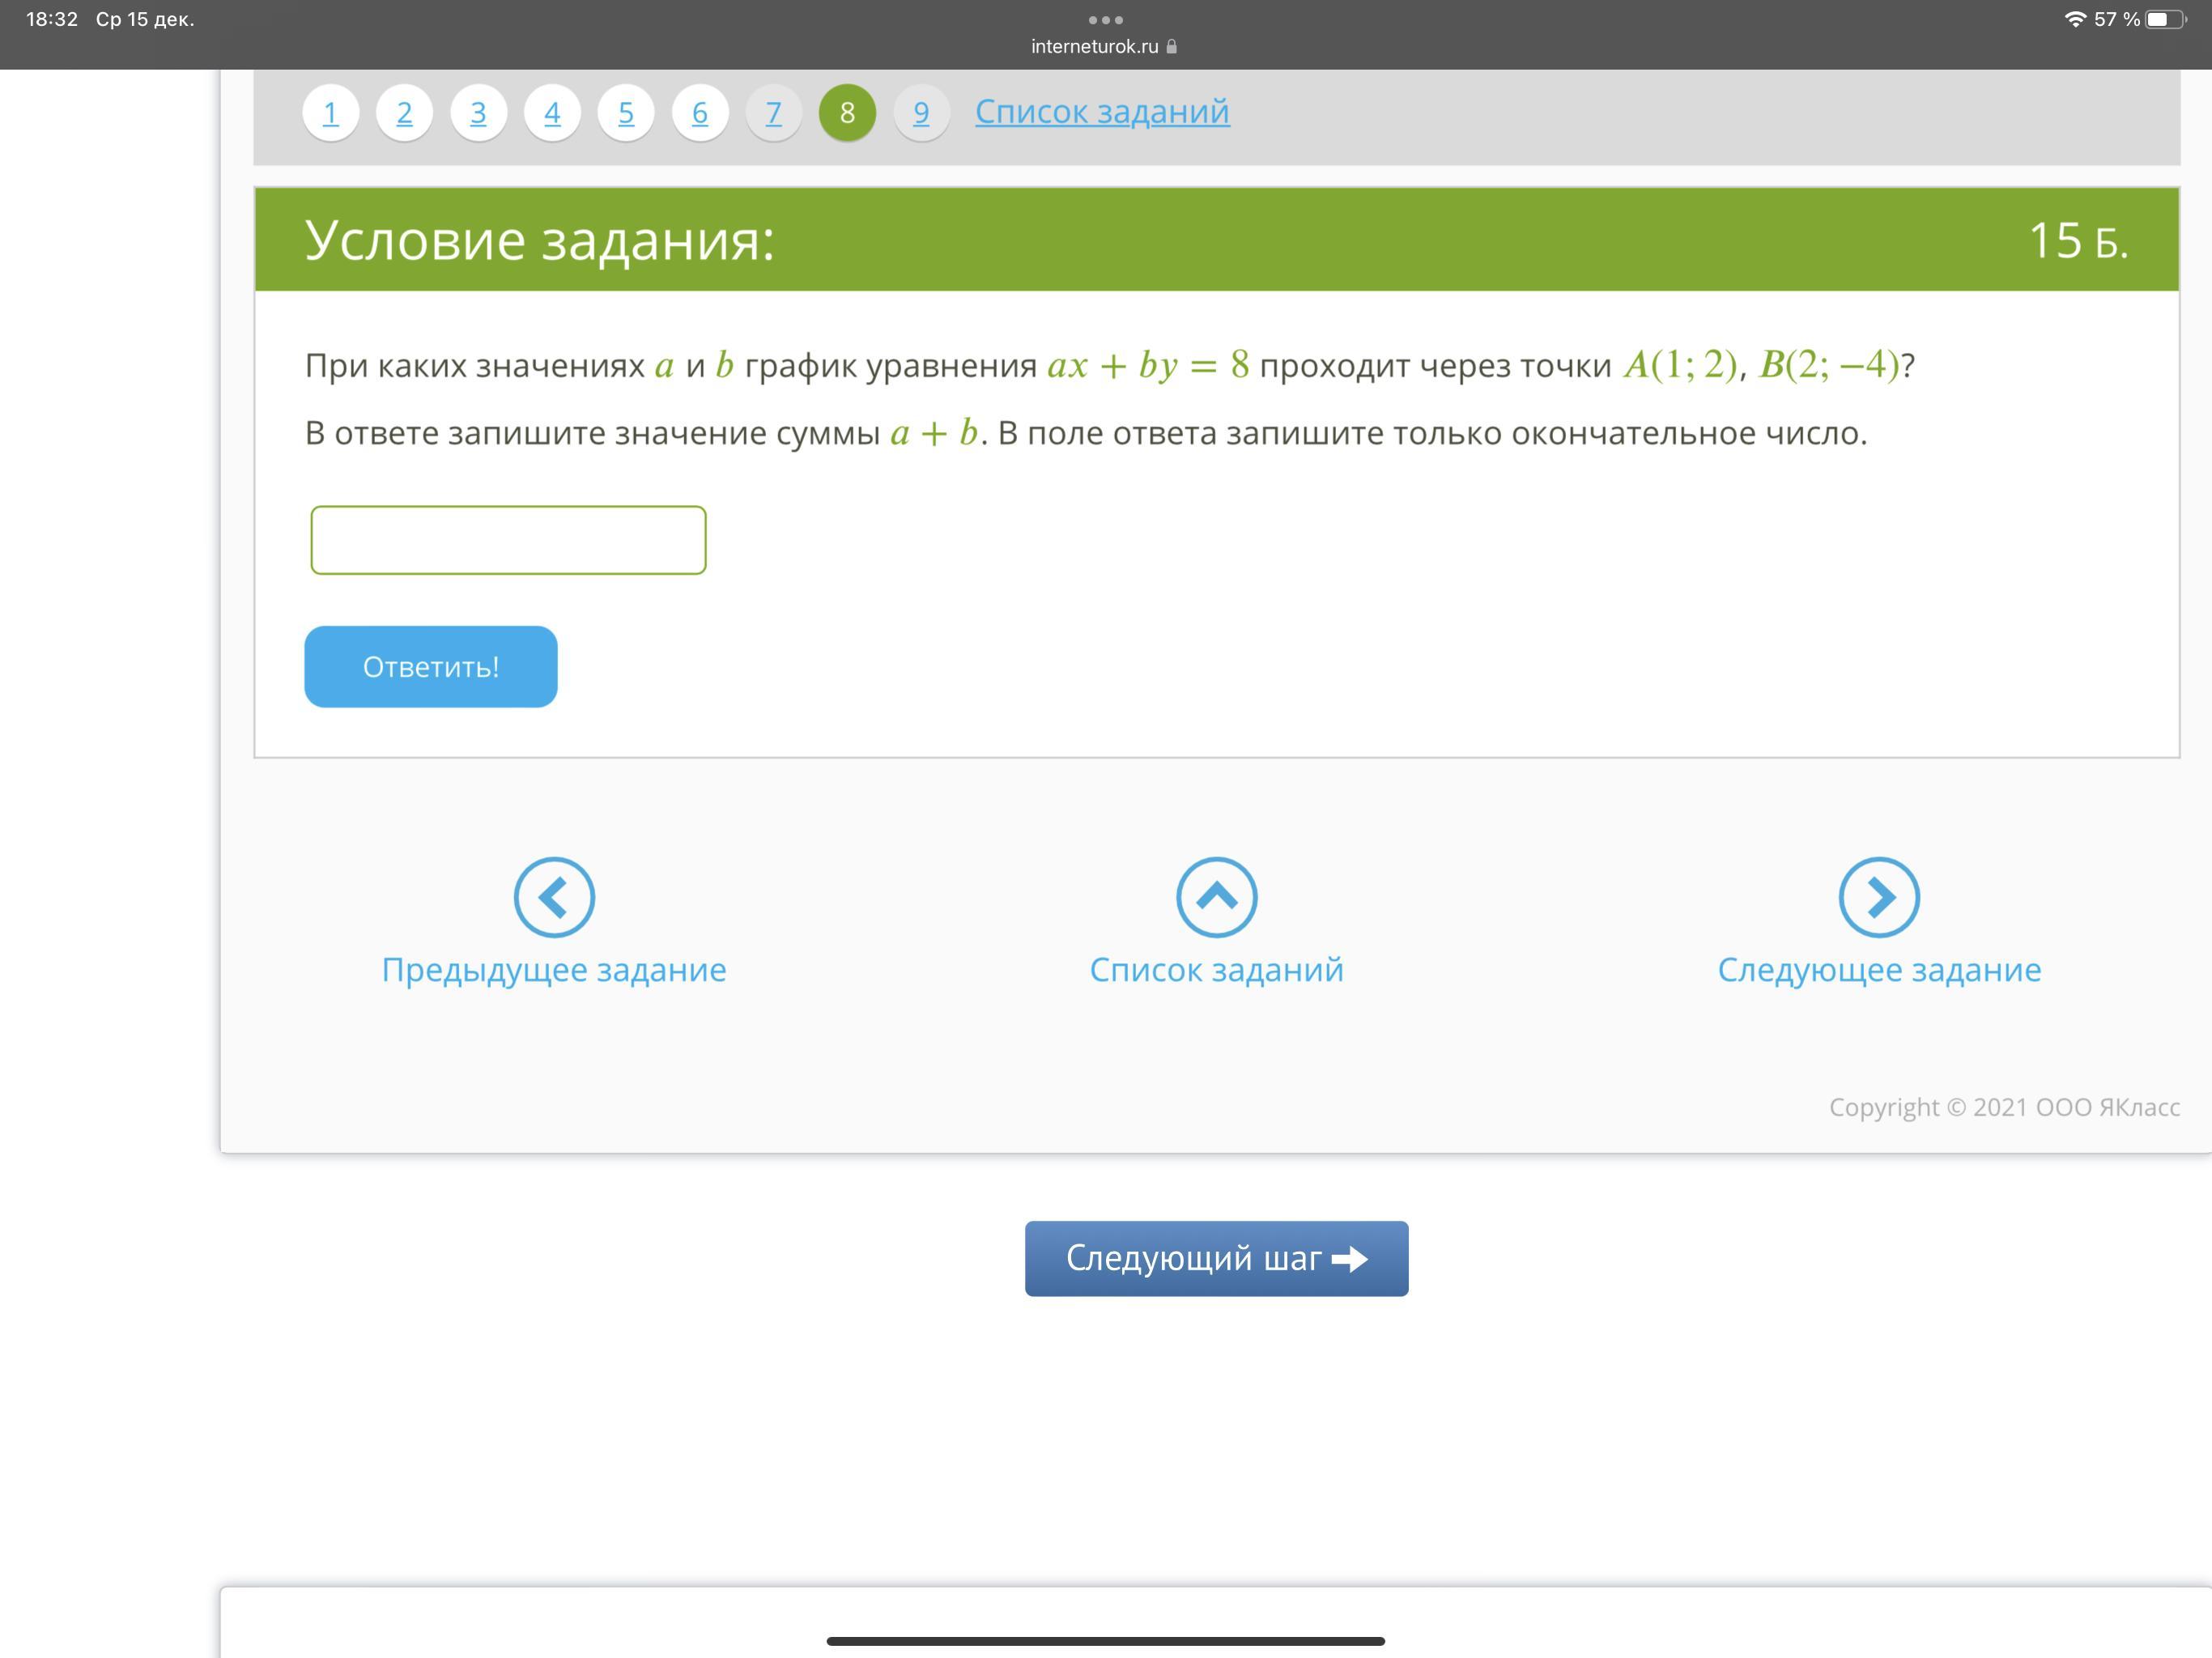This screenshot has height=1658, width=2212.
Task: Tap the Wi-Fi status icon
Action: [x=2074, y=20]
